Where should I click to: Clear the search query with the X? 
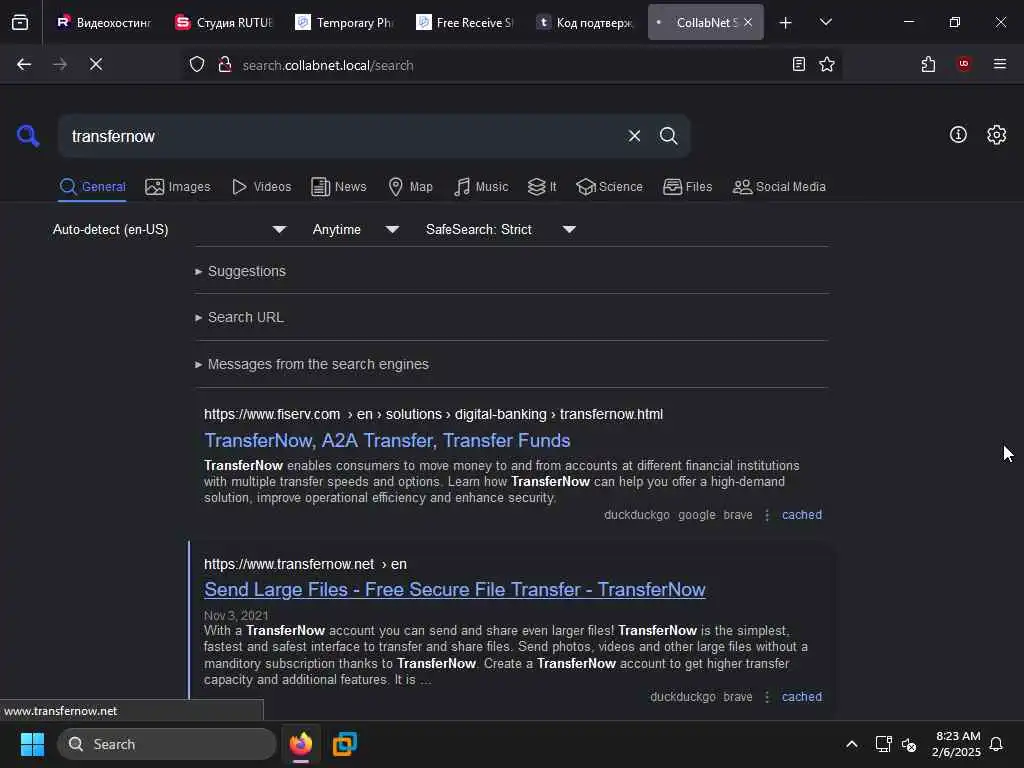tap(634, 136)
